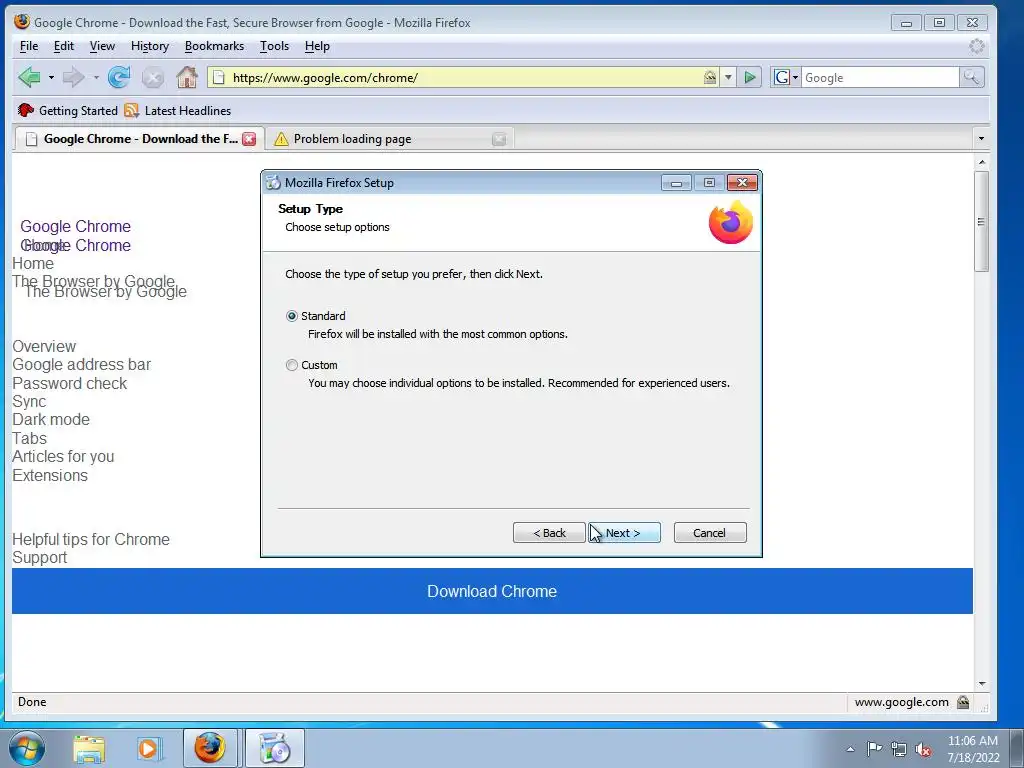Expand the address bar history dropdown
This screenshot has height=768, width=1024.
(x=728, y=78)
